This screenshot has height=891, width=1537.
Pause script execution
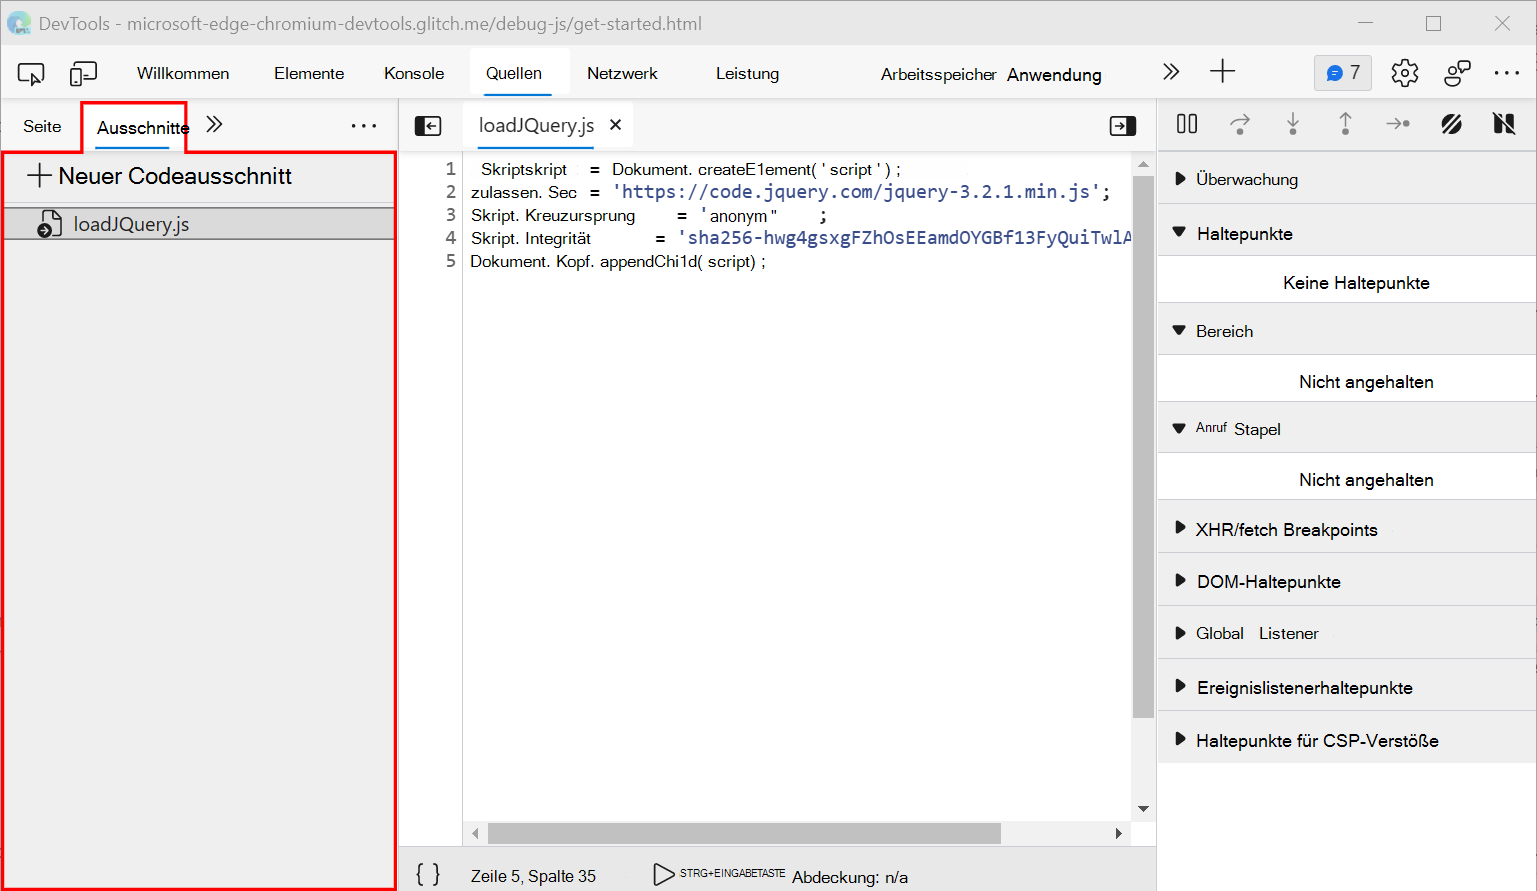[x=1187, y=124]
